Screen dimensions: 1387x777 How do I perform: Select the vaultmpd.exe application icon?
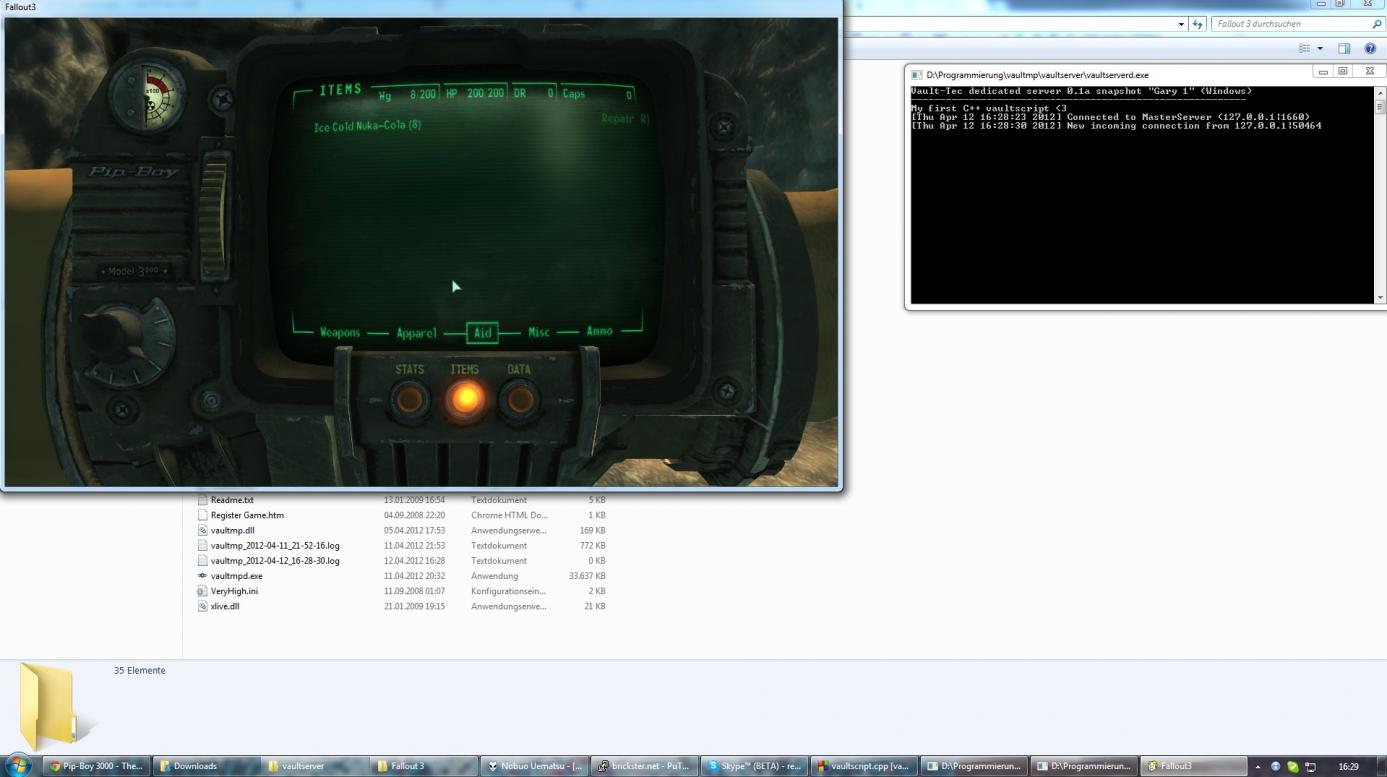click(x=203, y=576)
